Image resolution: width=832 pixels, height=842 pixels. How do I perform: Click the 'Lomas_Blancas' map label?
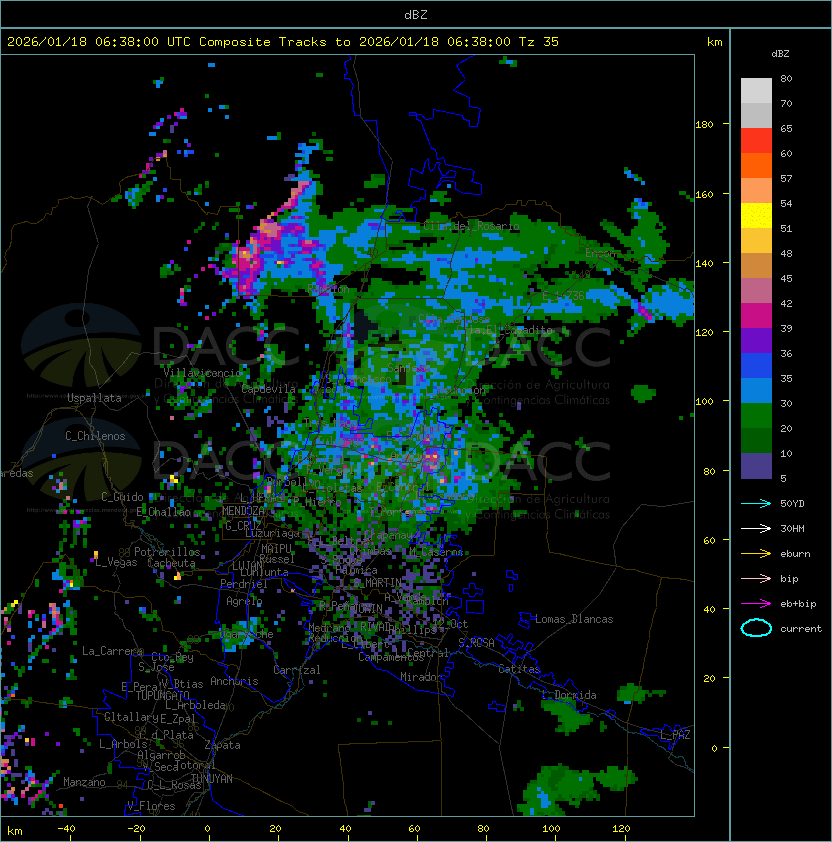[574, 619]
